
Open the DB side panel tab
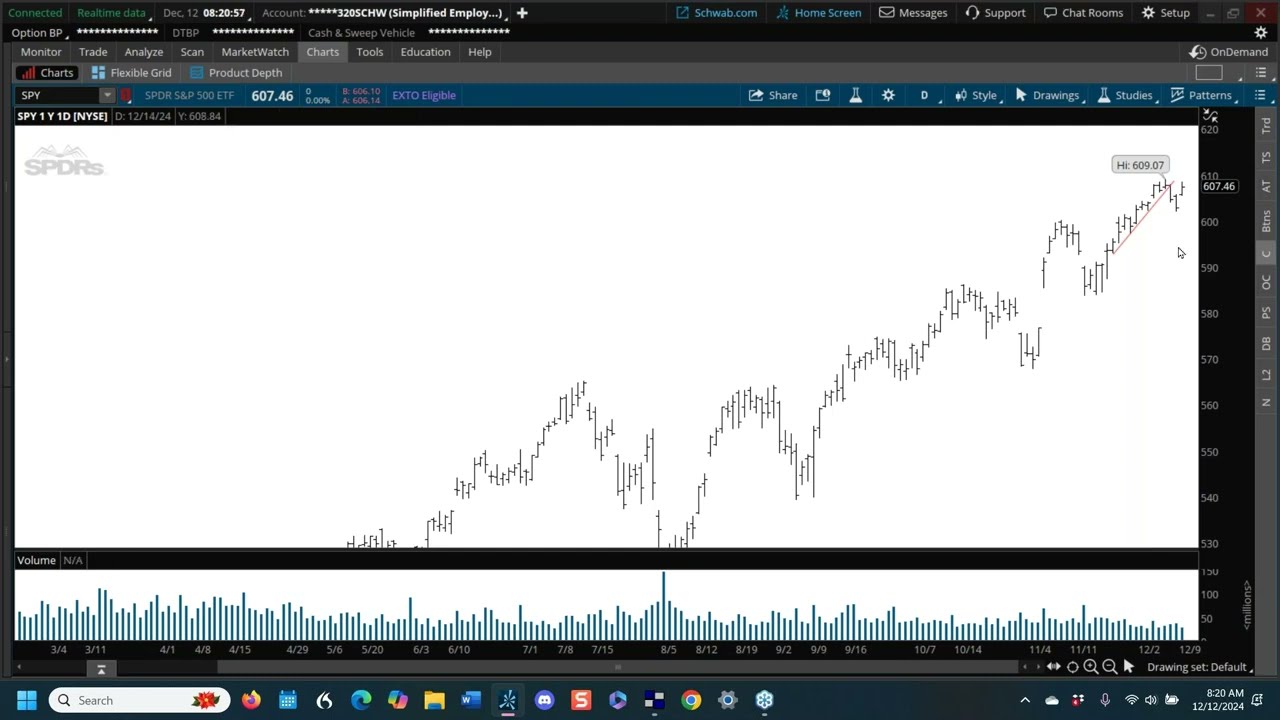[1266, 344]
